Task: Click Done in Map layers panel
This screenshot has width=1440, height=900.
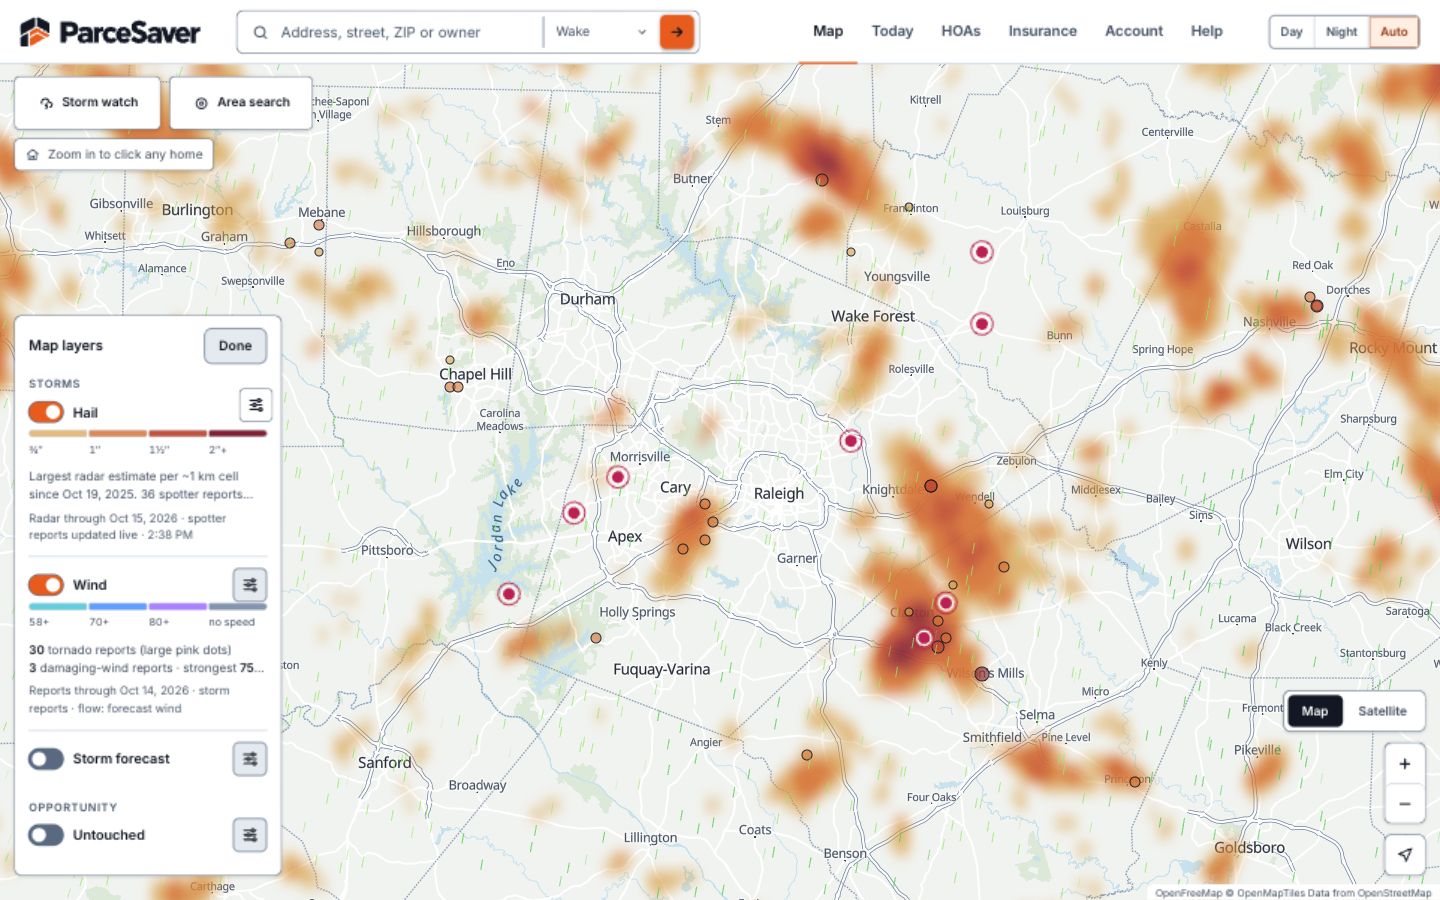Action: tap(235, 346)
